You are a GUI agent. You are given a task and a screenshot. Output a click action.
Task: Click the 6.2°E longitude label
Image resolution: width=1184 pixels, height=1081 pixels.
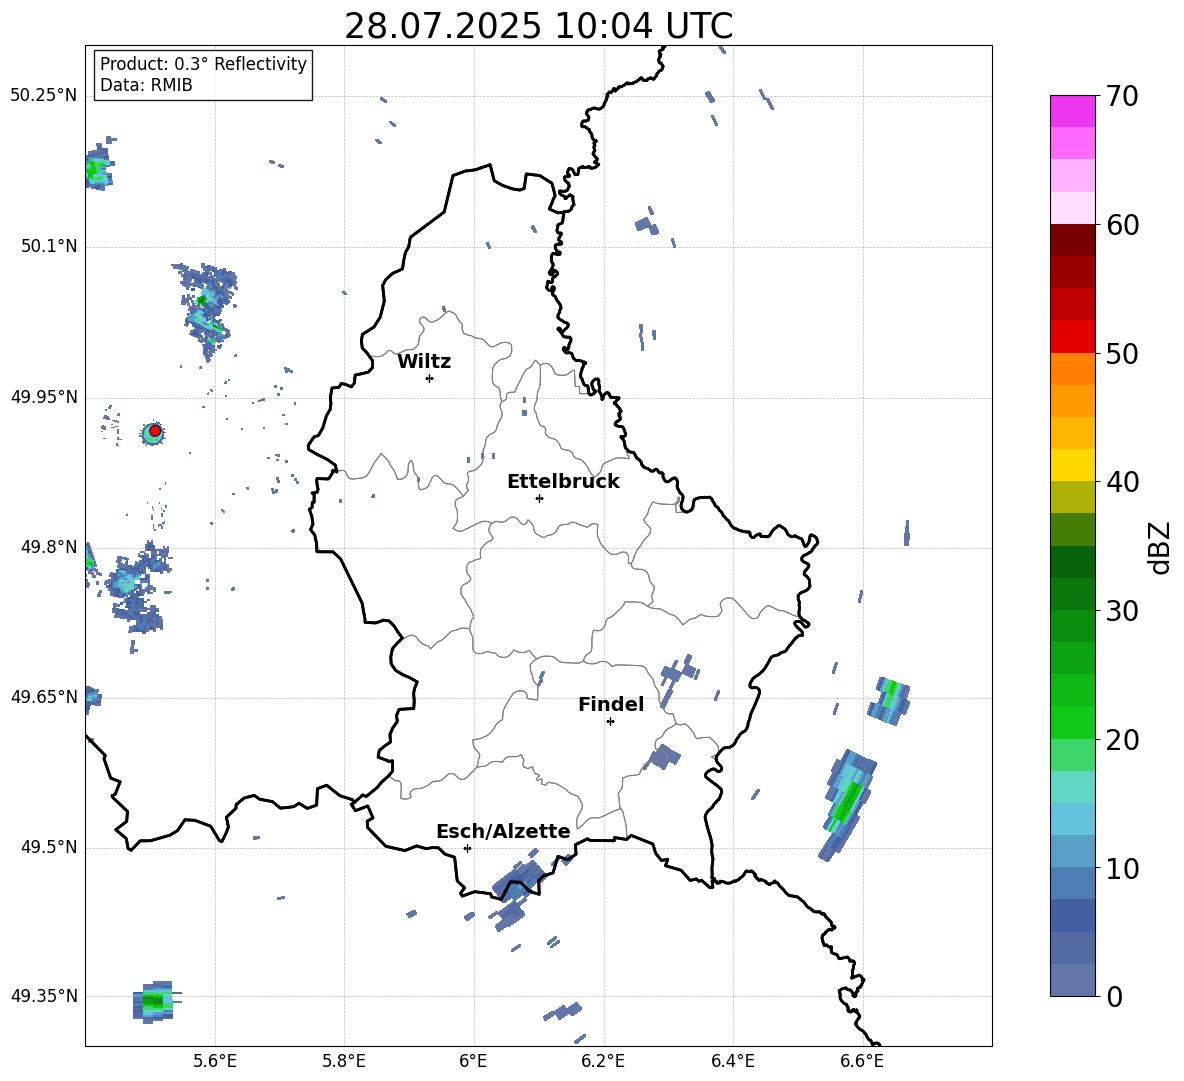(603, 1061)
